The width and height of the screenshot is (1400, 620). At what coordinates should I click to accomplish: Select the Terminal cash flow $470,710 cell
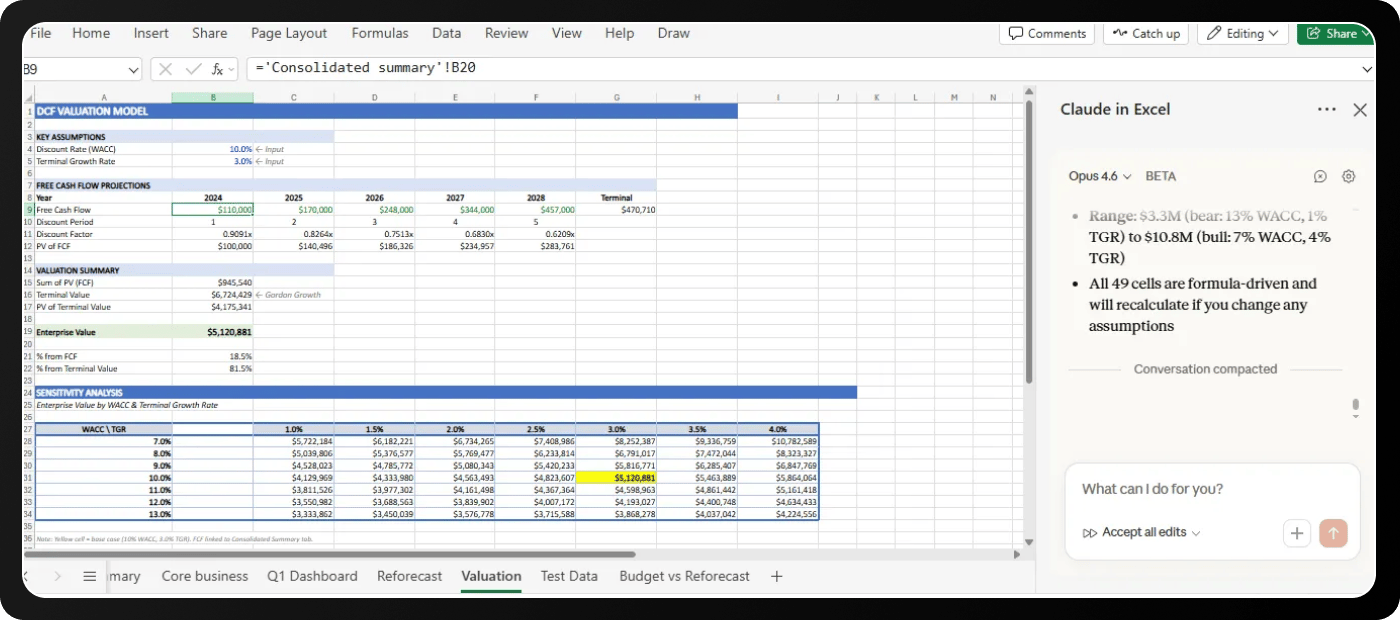(x=616, y=210)
